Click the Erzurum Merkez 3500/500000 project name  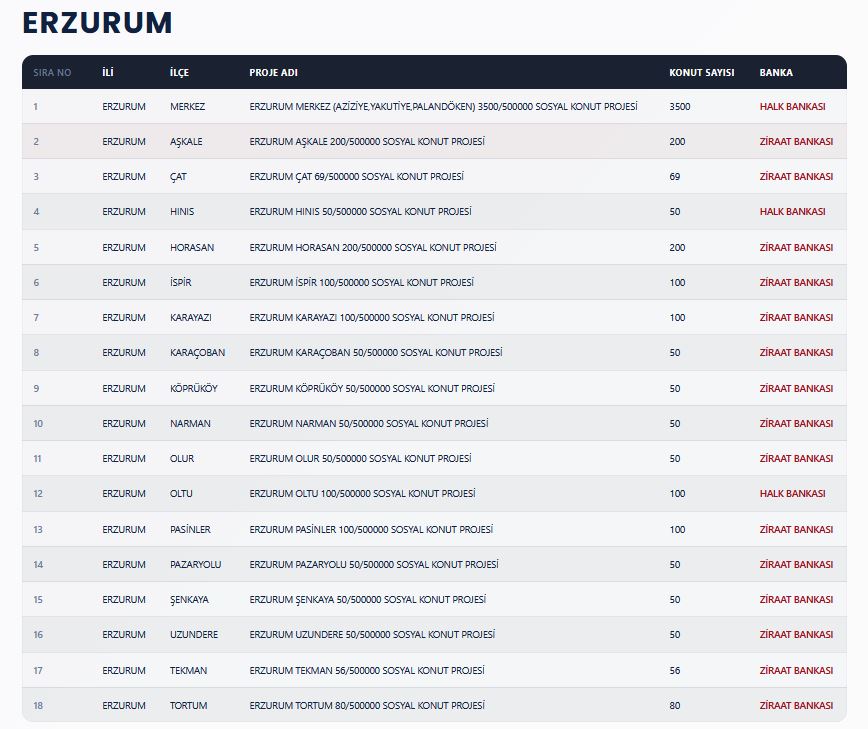point(443,106)
